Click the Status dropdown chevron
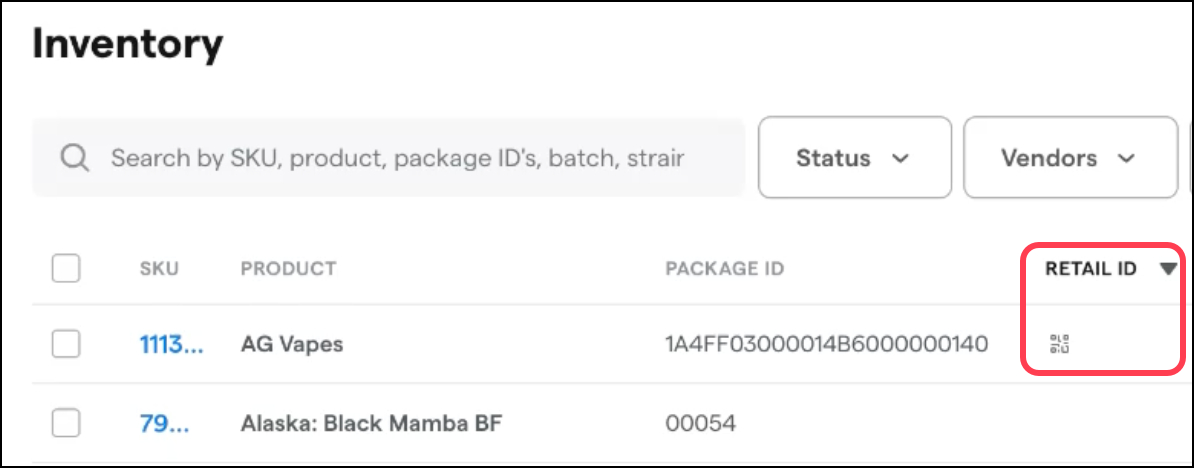The height and width of the screenshot is (468, 1194). pos(900,159)
